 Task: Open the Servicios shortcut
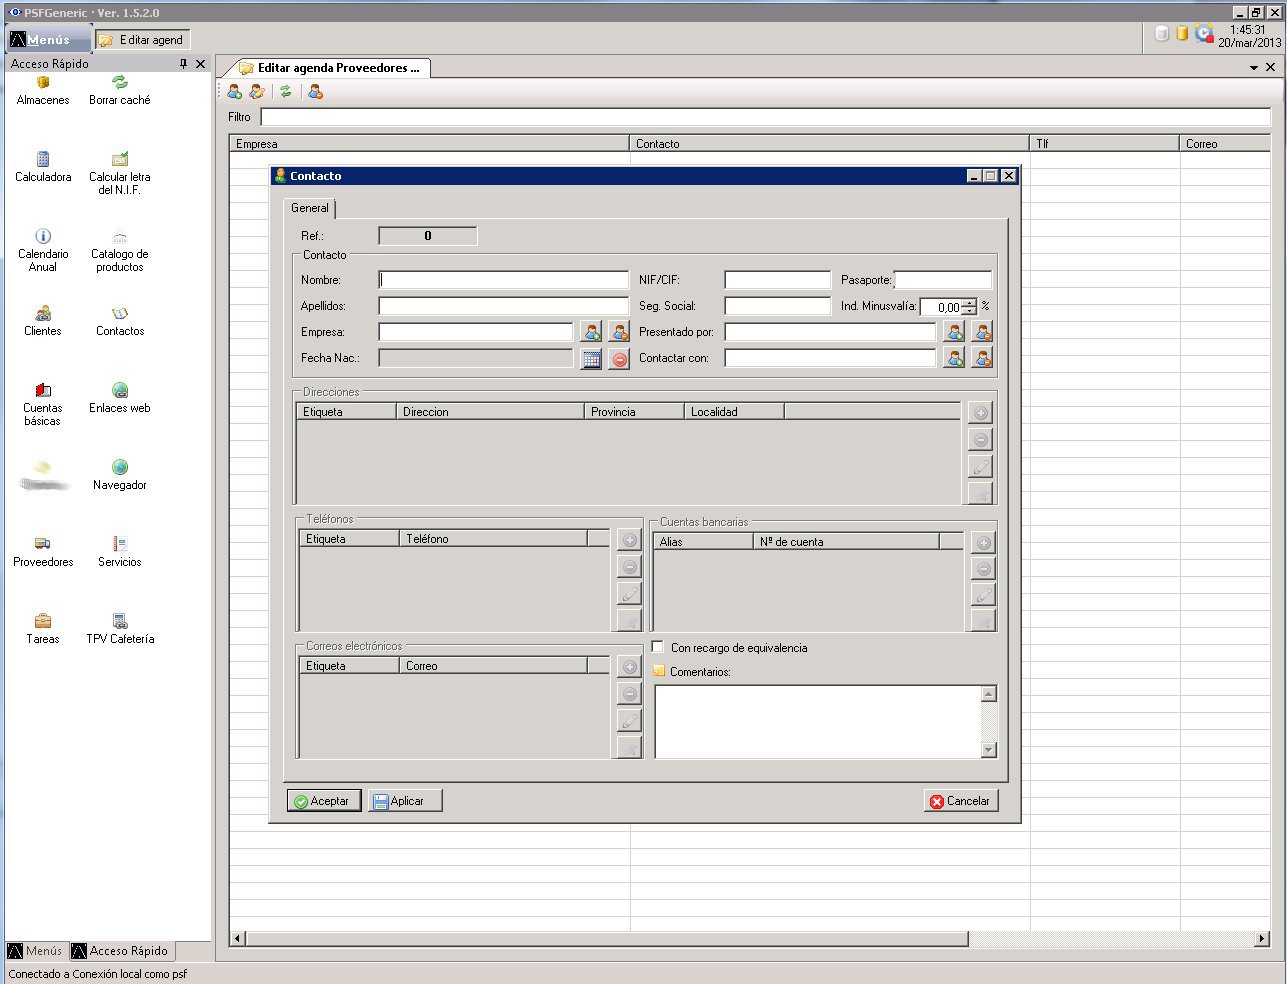(120, 552)
